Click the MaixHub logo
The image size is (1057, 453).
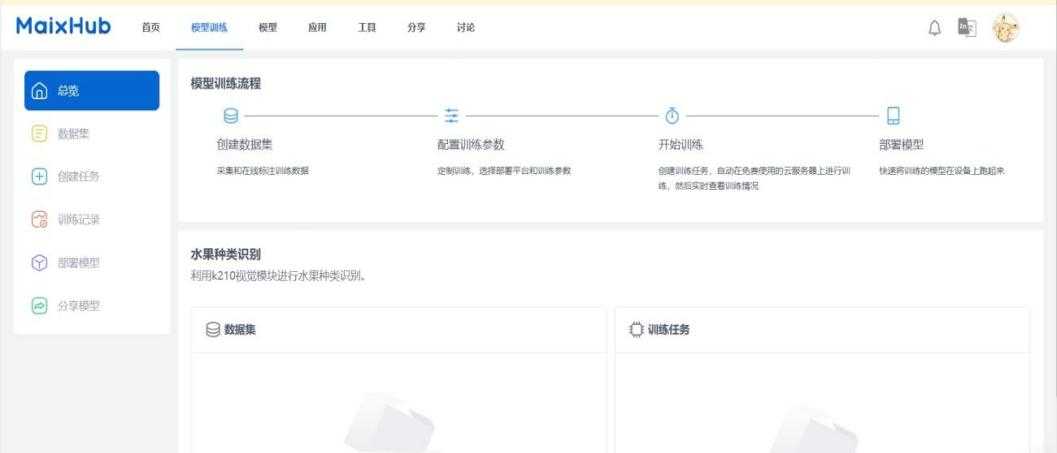[x=63, y=26]
